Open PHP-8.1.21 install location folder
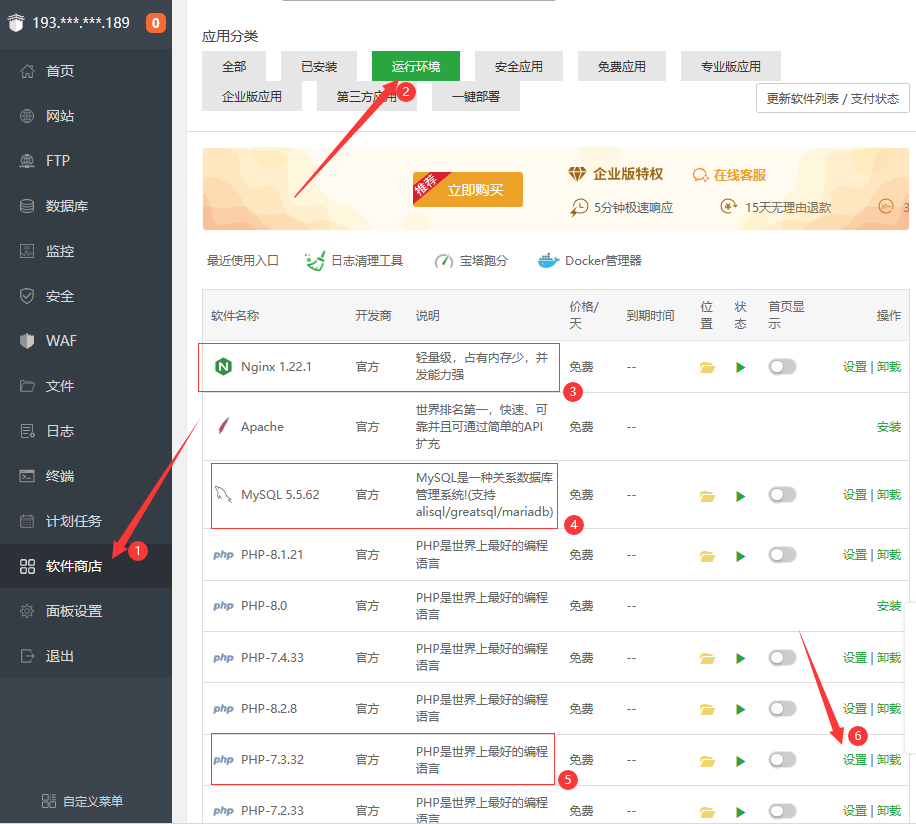 (x=707, y=556)
